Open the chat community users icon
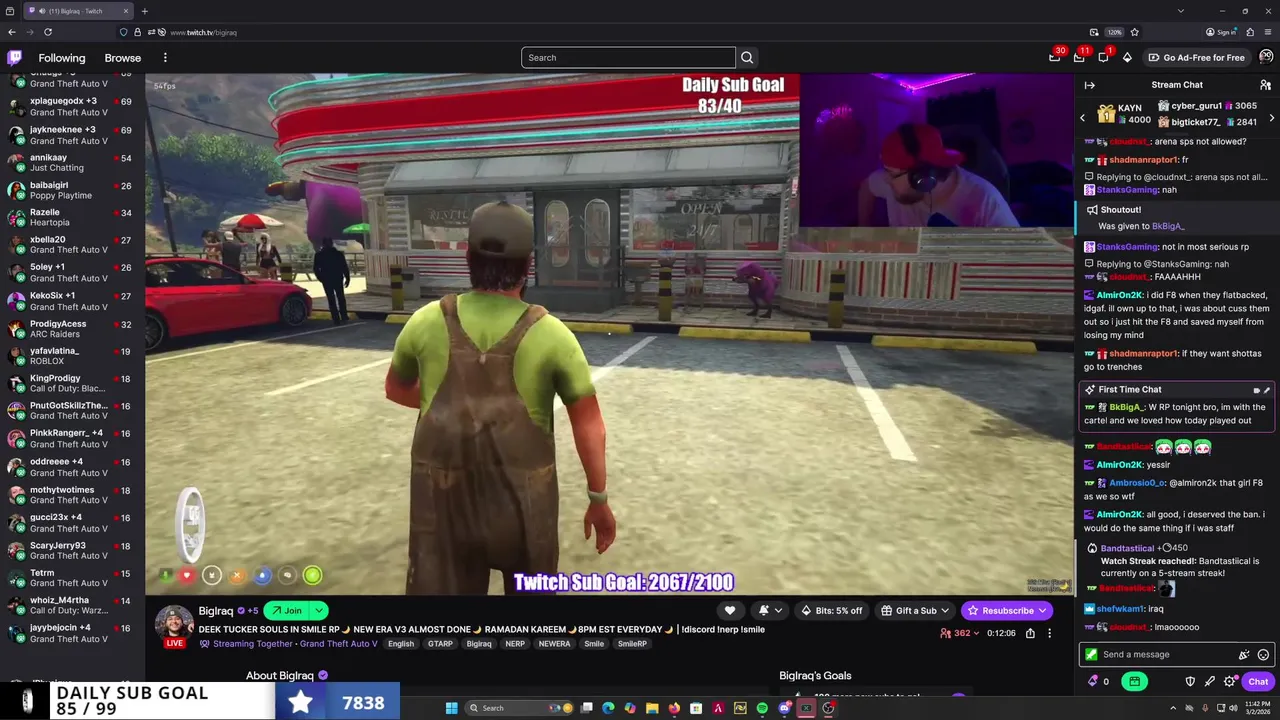Image resolution: width=1280 pixels, height=720 pixels. (x=1265, y=85)
